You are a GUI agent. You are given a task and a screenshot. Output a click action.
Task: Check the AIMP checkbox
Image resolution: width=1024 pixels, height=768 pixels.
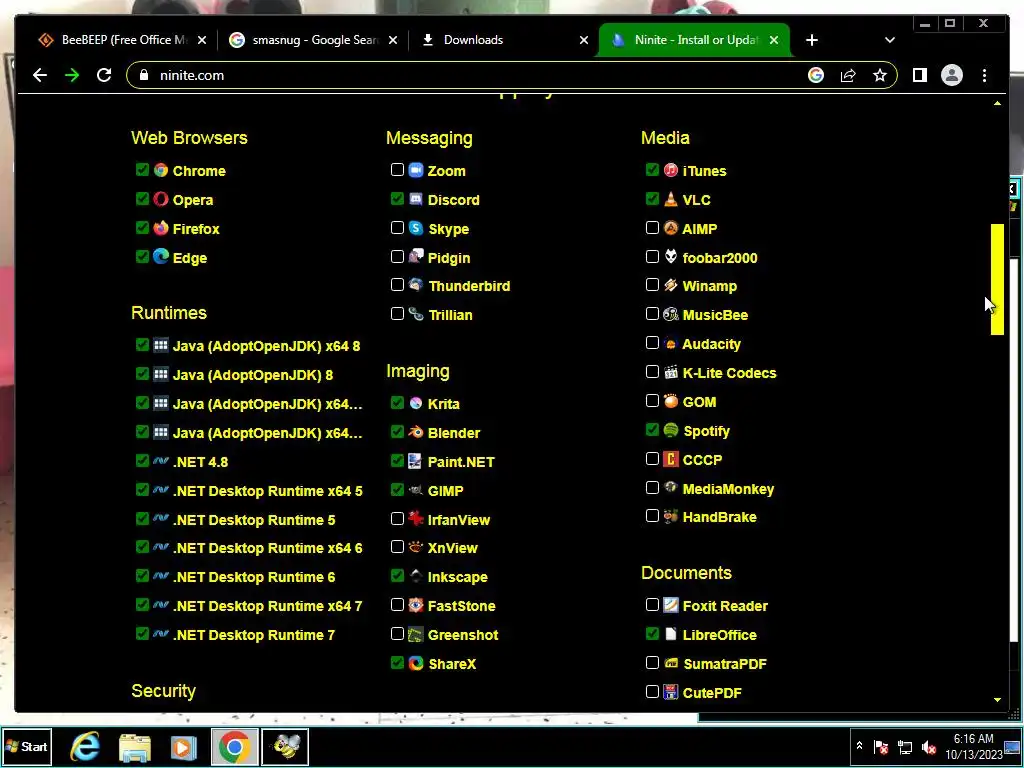[x=652, y=227]
